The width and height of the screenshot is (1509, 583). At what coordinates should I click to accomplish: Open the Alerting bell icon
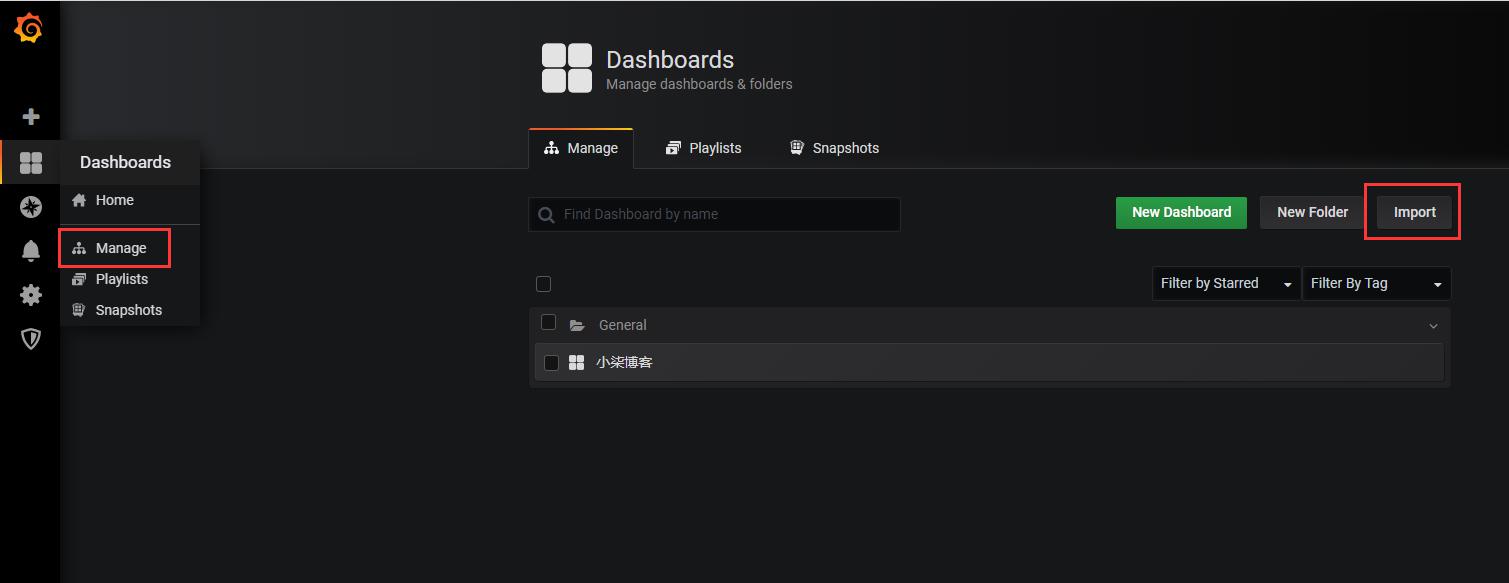coord(31,251)
